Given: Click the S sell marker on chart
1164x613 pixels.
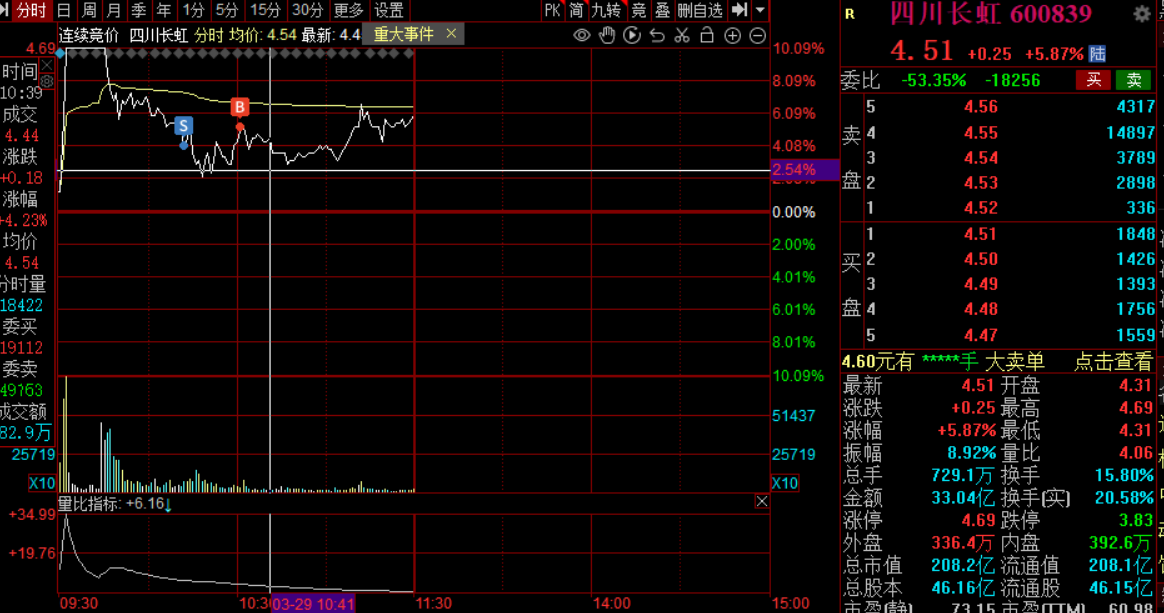Looking at the screenshot, I should [183, 126].
